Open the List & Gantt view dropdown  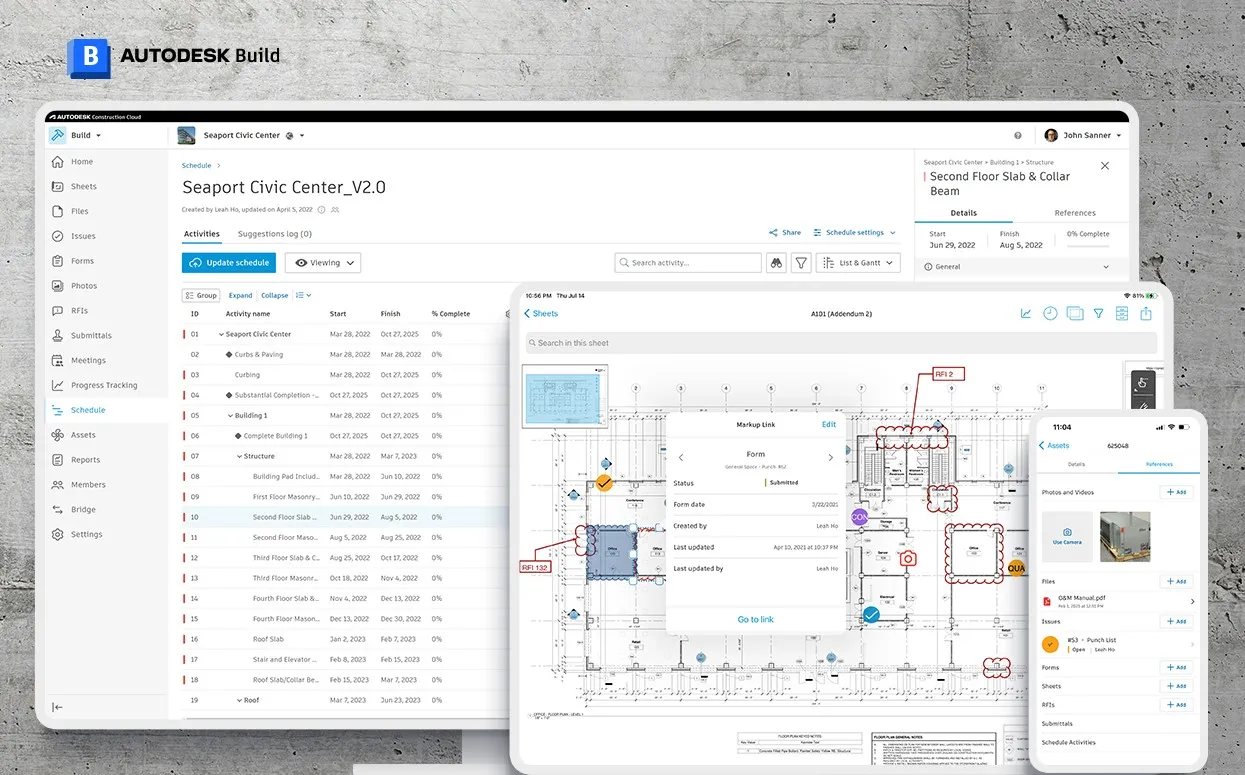pos(858,263)
